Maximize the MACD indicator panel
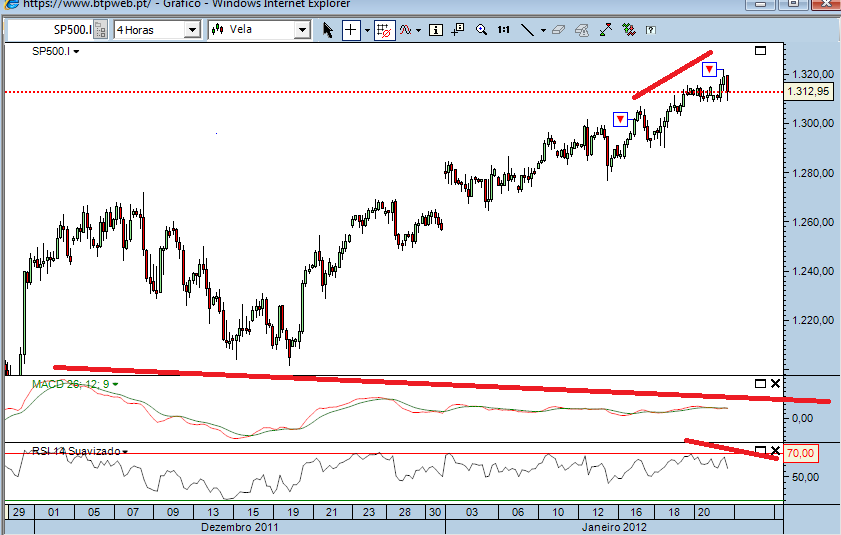Image resolution: width=841 pixels, height=535 pixels. (x=760, y=384)
